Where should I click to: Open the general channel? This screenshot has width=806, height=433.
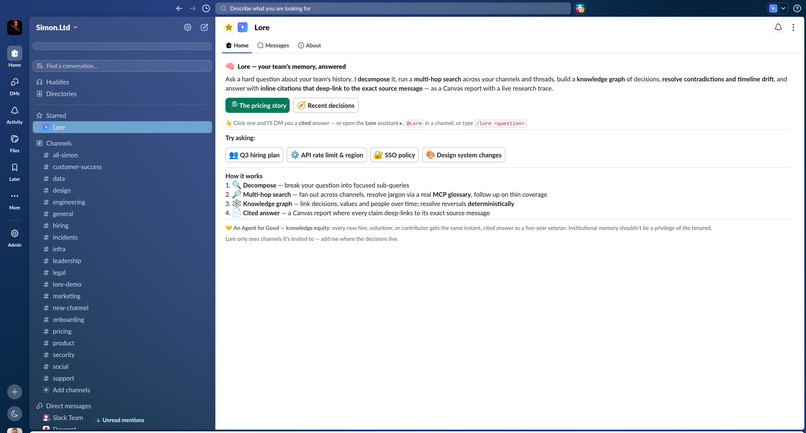(122, 214)
